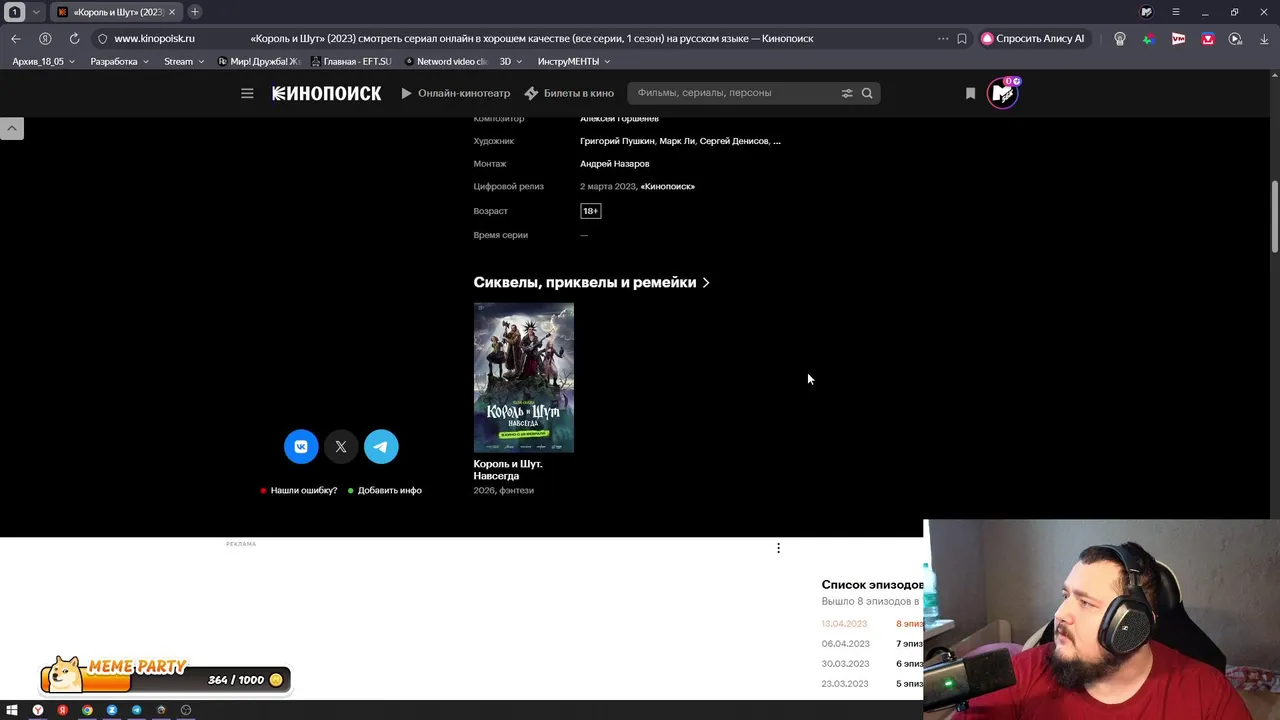This screenshot has height=720, width=1280.
Task: Close the «Король и Шут» tab
Action: pos(172,12)
